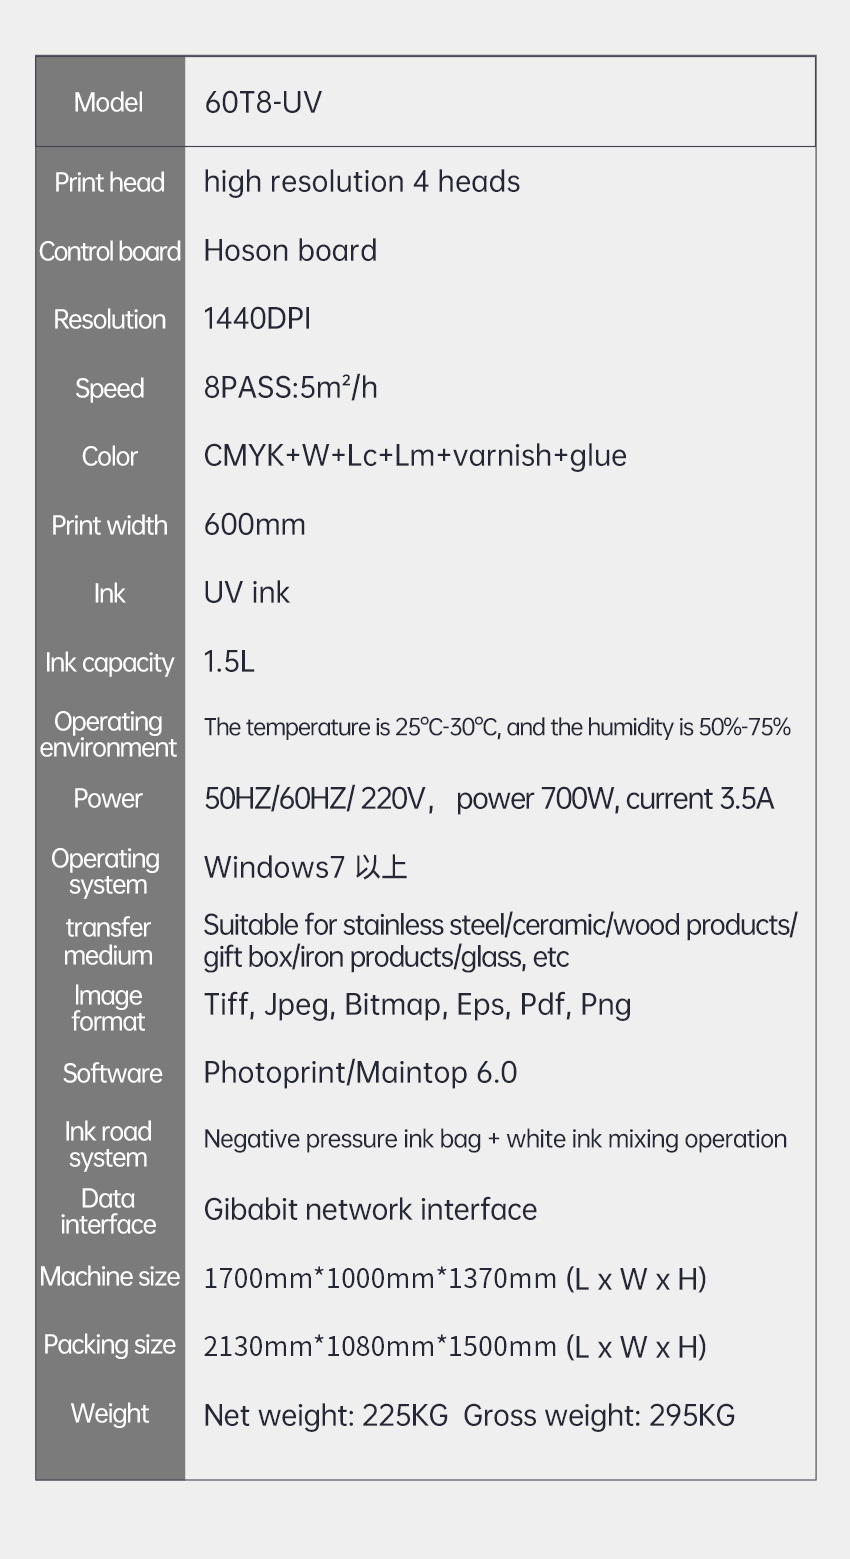This screenshot has width=850, height=1559.
Task: Click the Model label cell
Action: point(109,102)
